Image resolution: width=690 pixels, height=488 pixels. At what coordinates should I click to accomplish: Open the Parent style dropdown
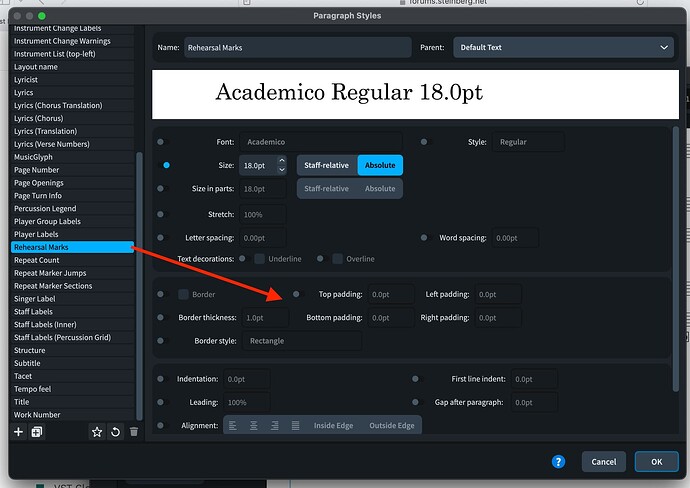[563, 47]
